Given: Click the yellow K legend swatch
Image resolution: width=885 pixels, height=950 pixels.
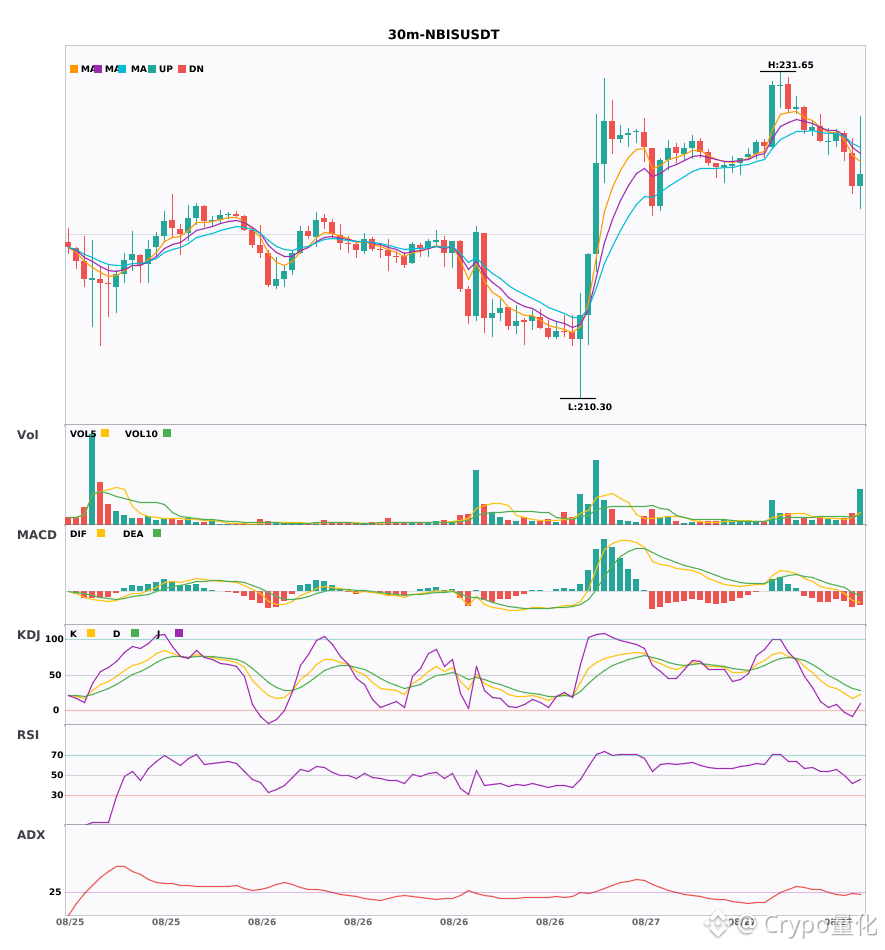Looking at the screenshot, I should click(91, 633).
